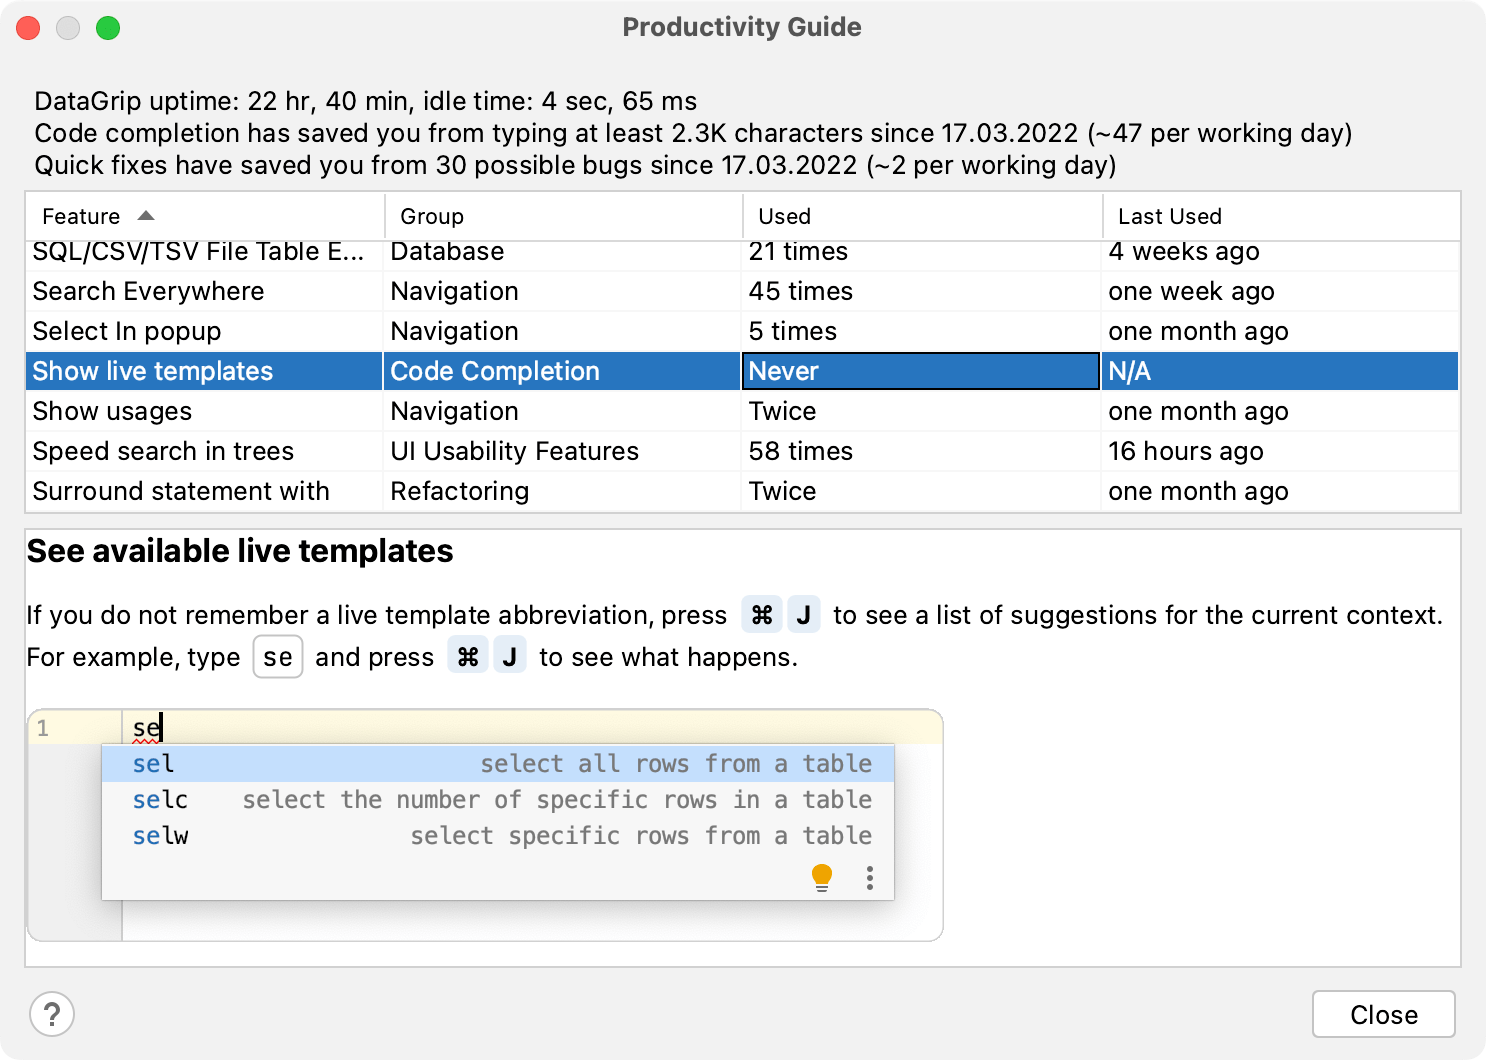The height and width of the screenshot is (1060, 1486).
Task: Click the "Group" column header
Action: coord(432,215)
